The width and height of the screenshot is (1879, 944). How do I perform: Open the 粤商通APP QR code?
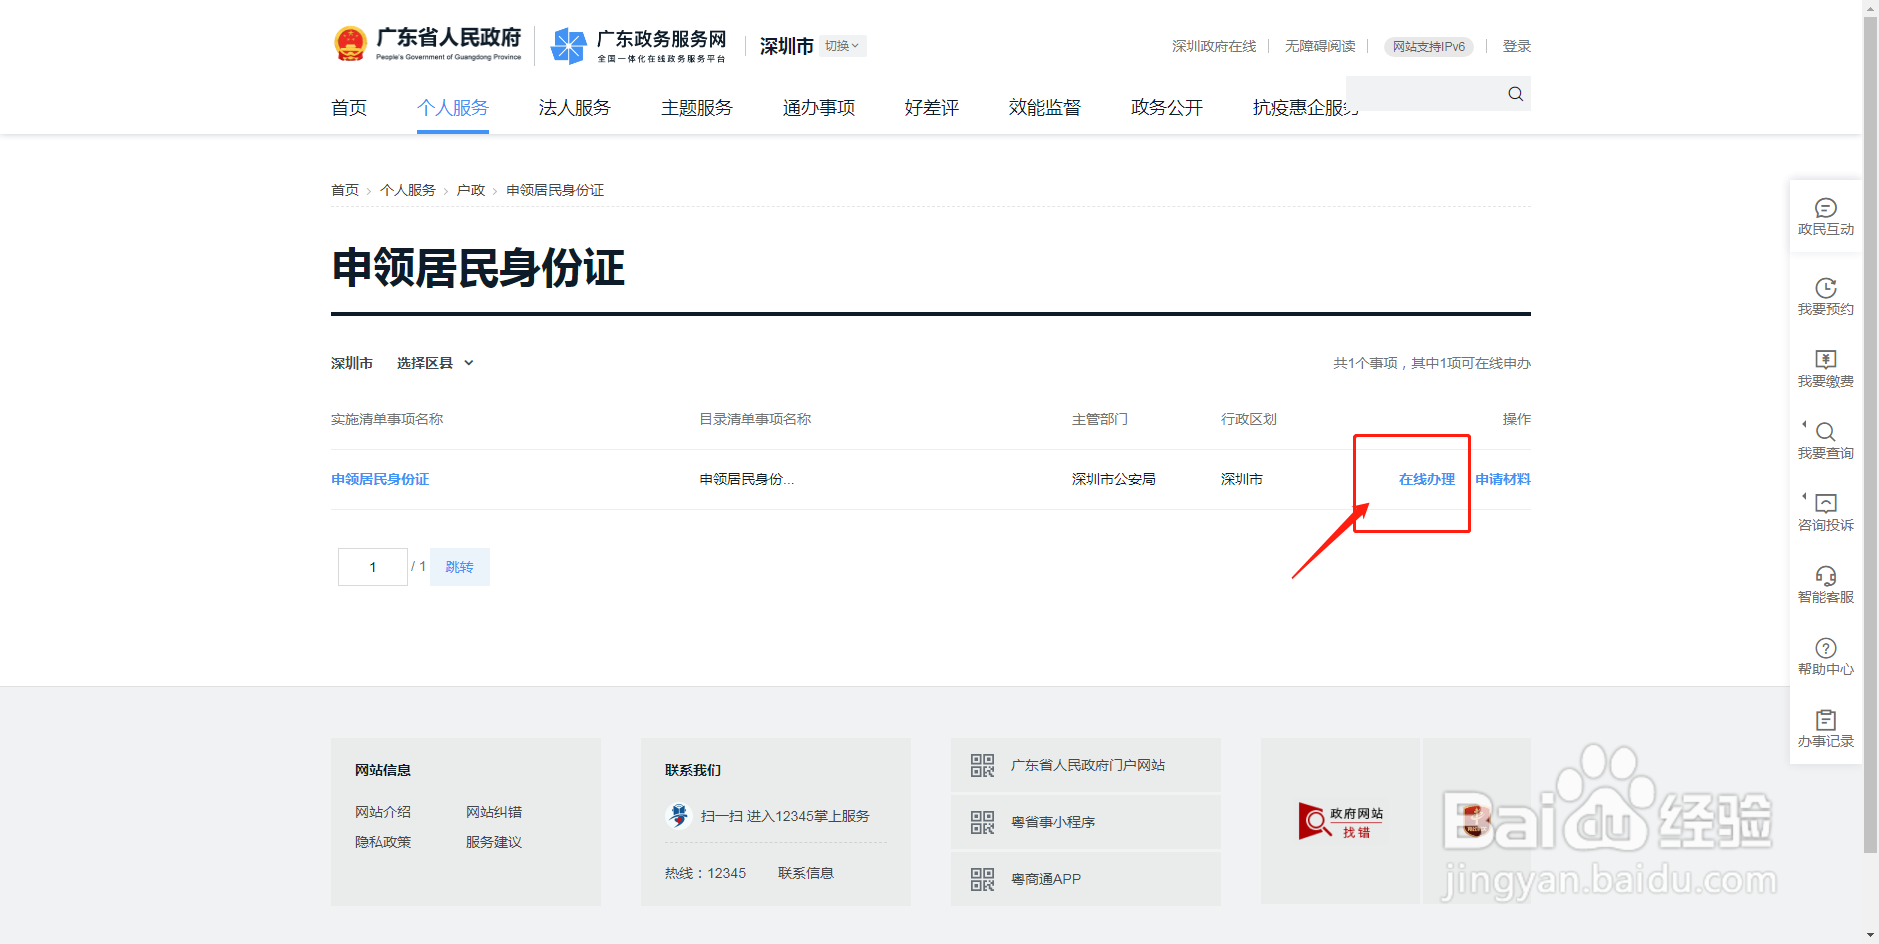click(x=981, y=878)
